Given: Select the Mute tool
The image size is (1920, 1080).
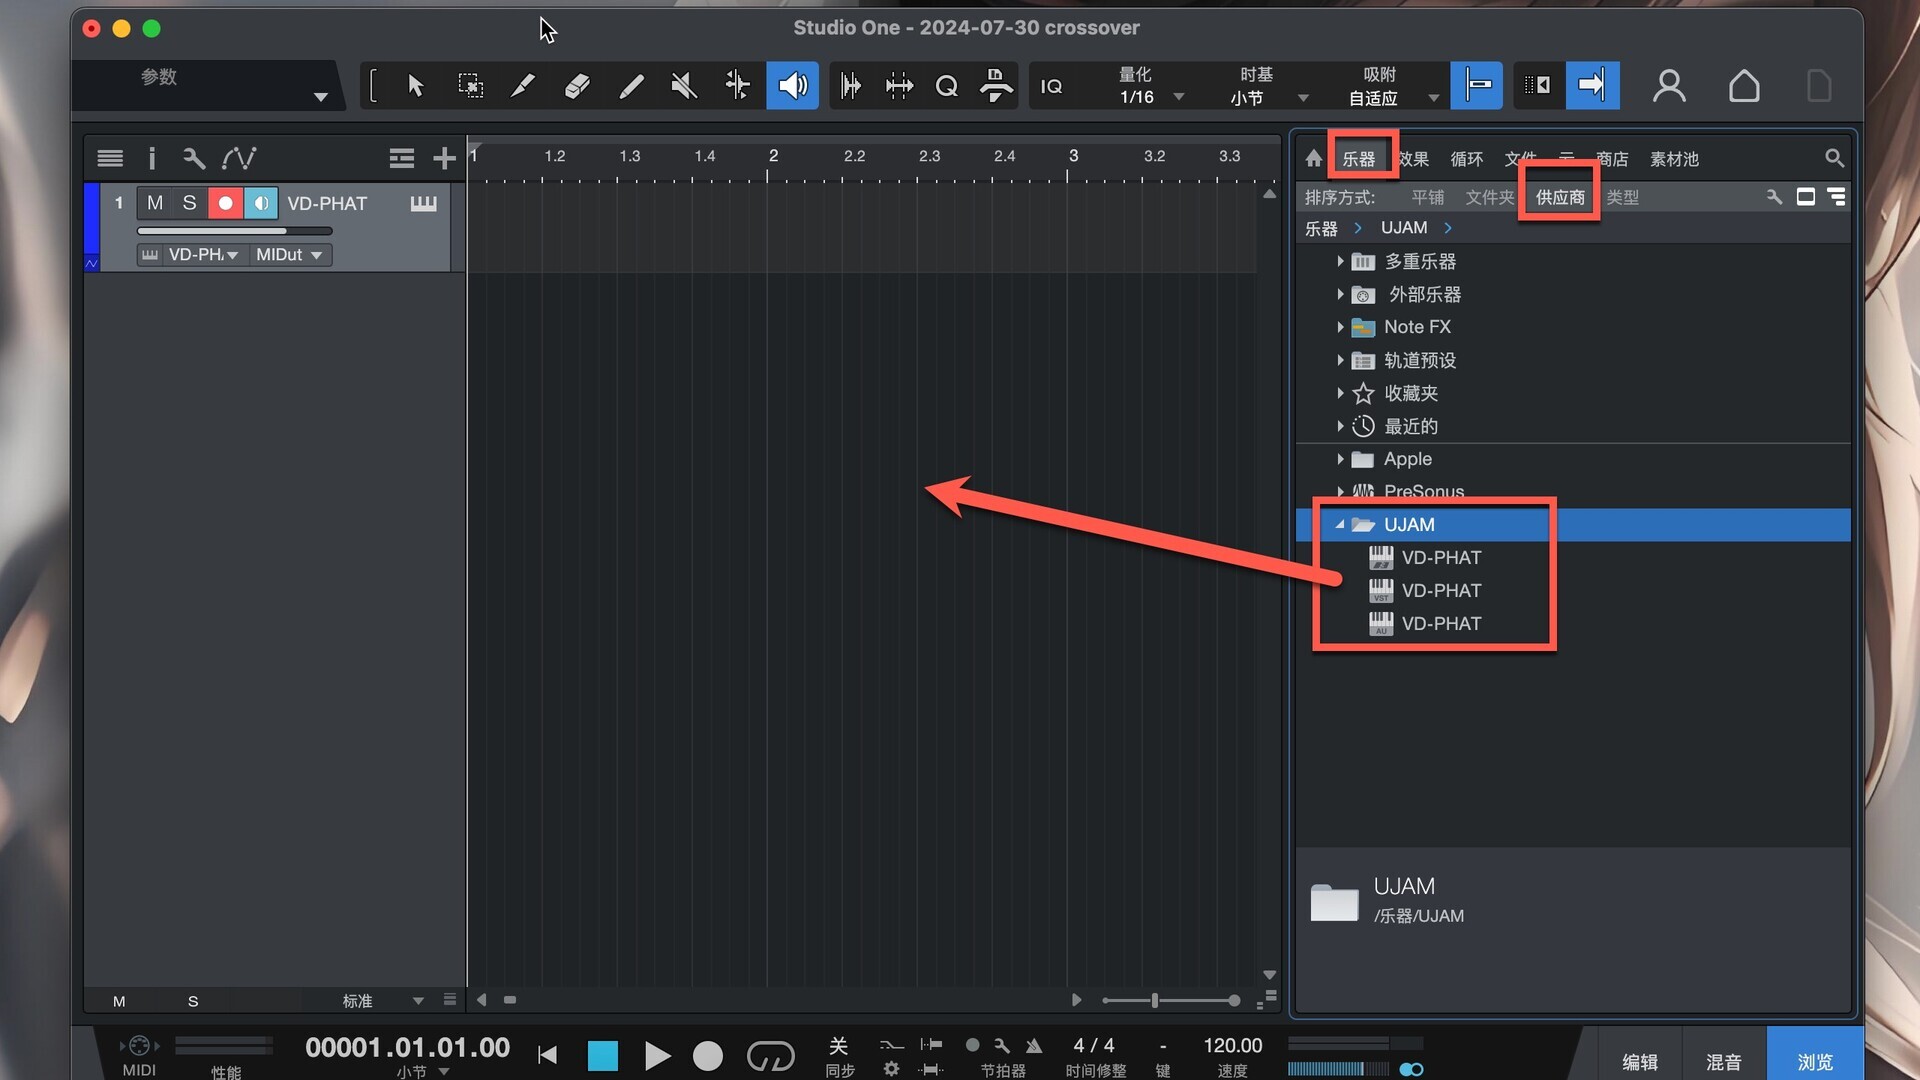Looking at the screenshot, I should pyautogui.click(x=684, y=86).
